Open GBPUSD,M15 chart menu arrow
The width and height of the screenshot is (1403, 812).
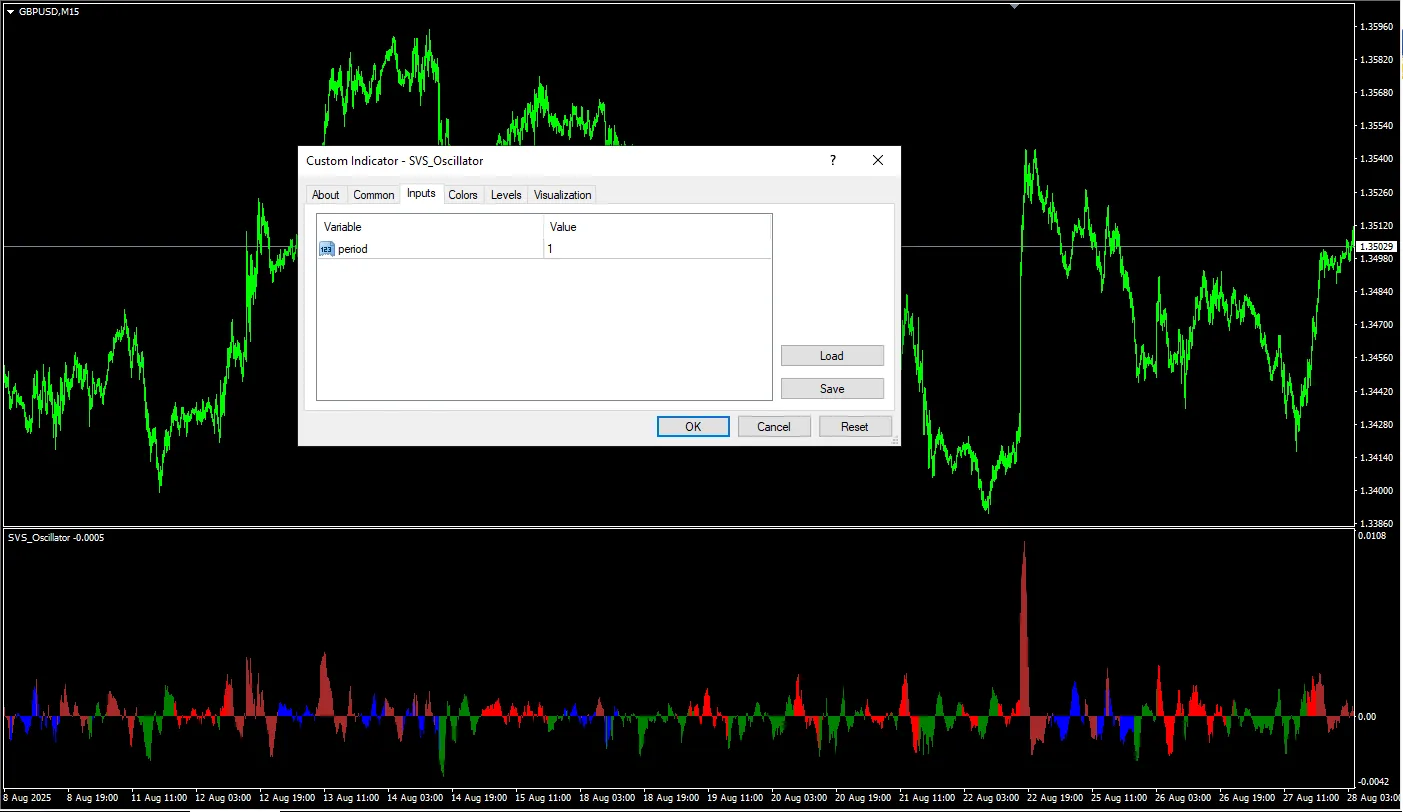(10, 11)
